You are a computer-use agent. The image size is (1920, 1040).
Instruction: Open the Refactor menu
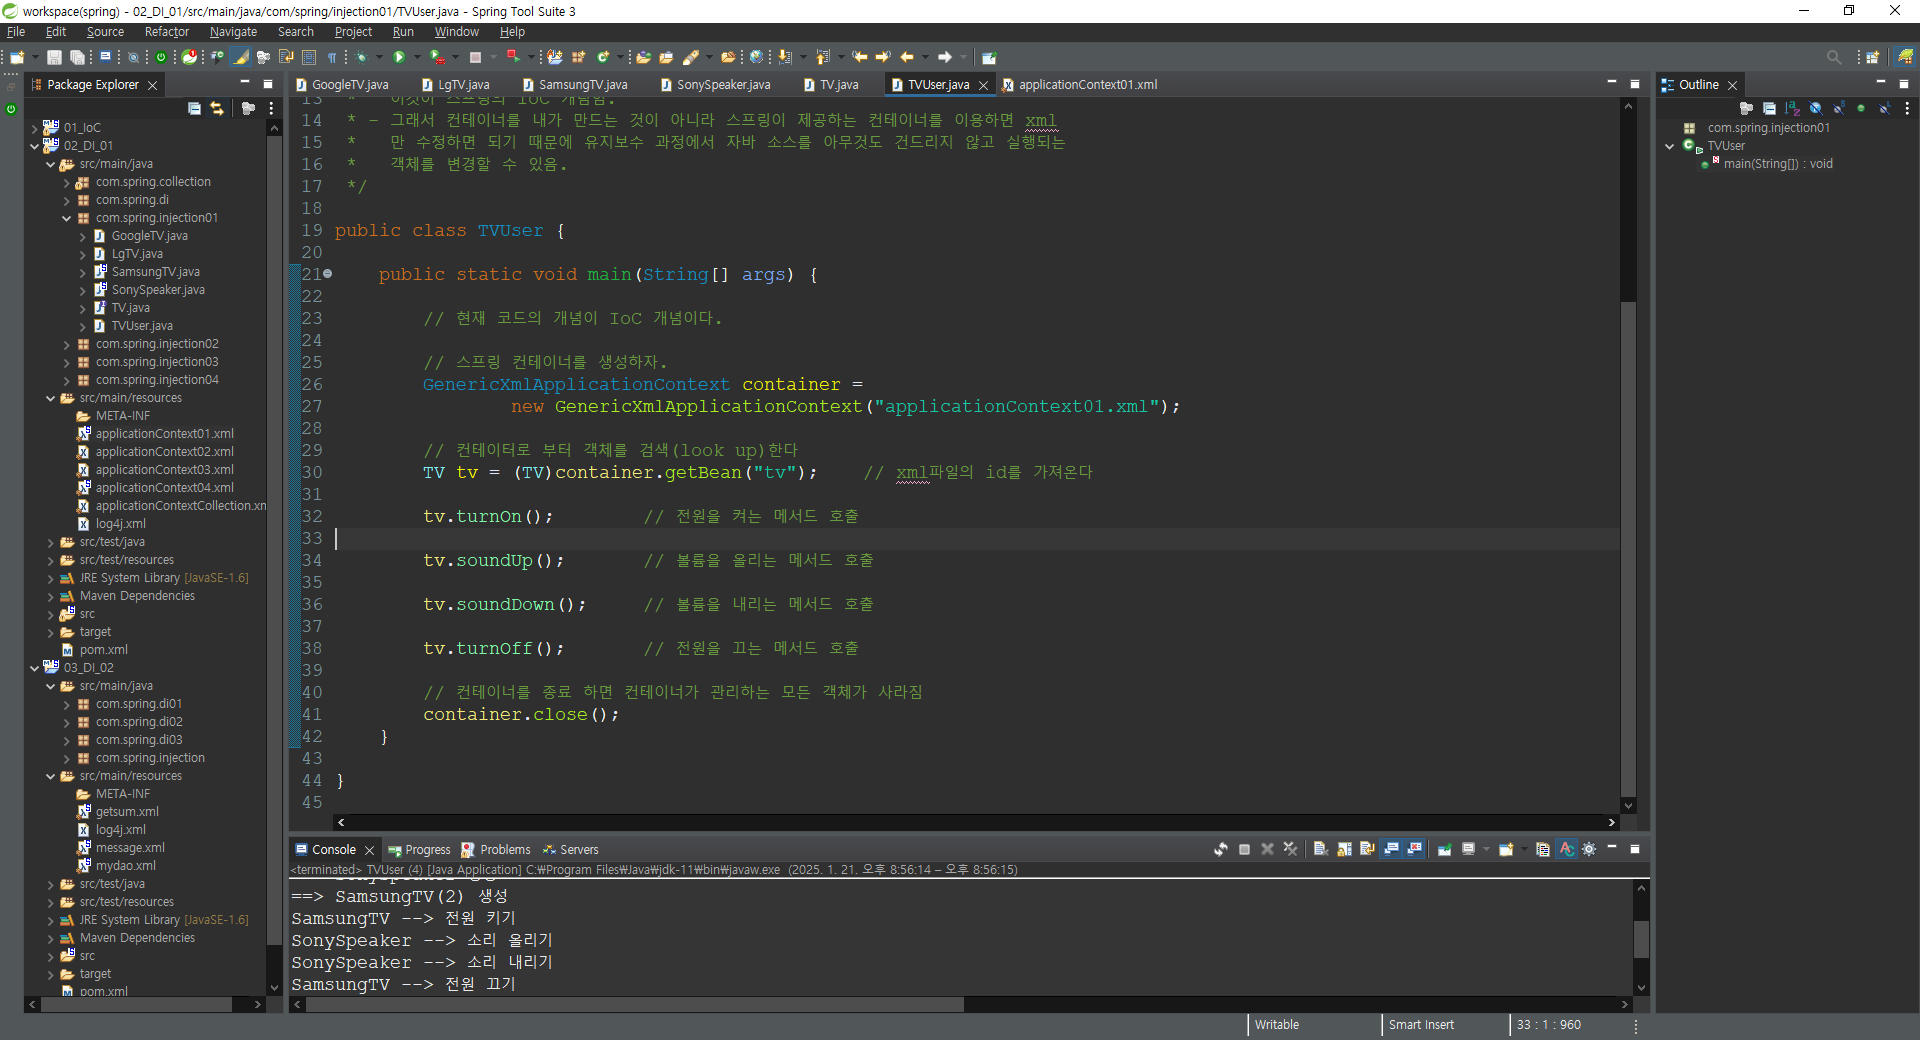(x=167, y=32)
